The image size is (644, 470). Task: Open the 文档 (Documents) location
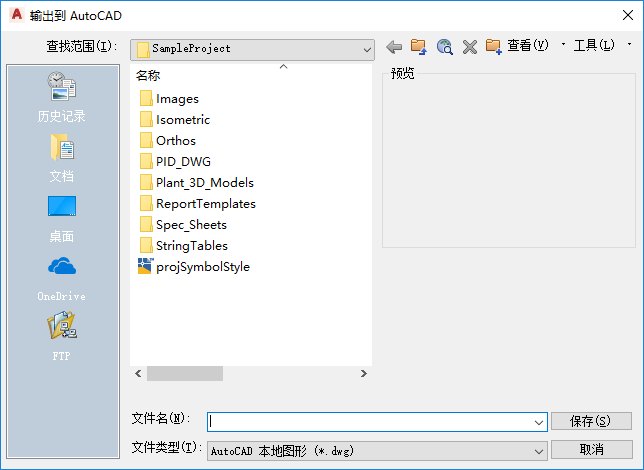[62, 158]
